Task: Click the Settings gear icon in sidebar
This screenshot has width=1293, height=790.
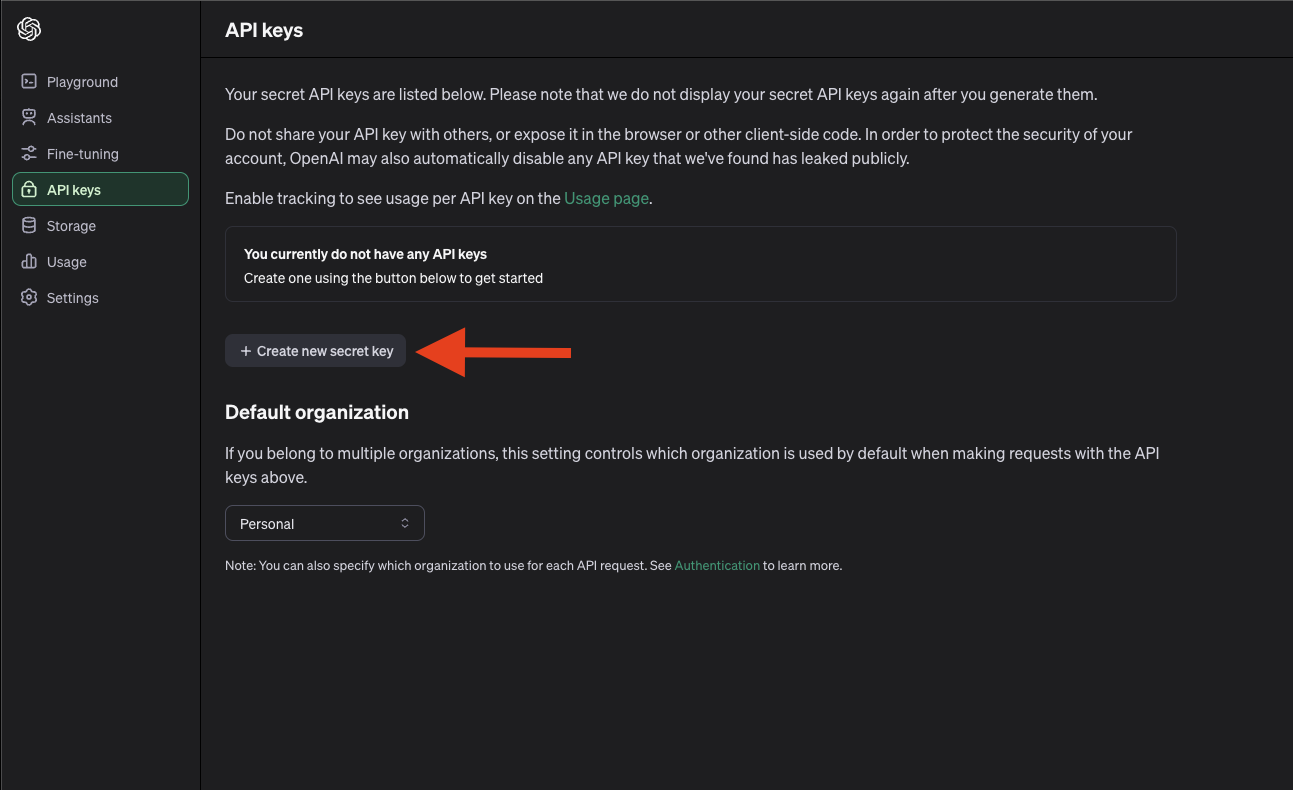Action: tap(29, 298)
